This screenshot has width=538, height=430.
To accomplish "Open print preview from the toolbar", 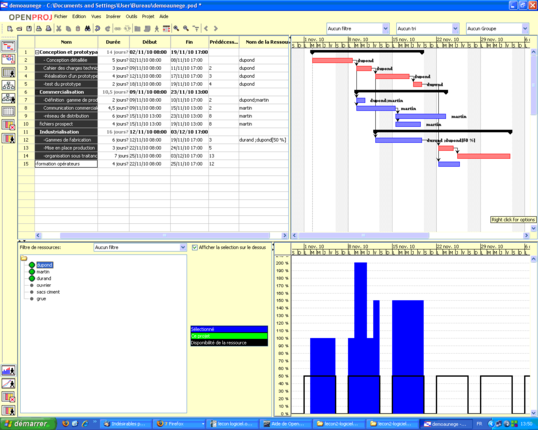I will tap(49, 28).
